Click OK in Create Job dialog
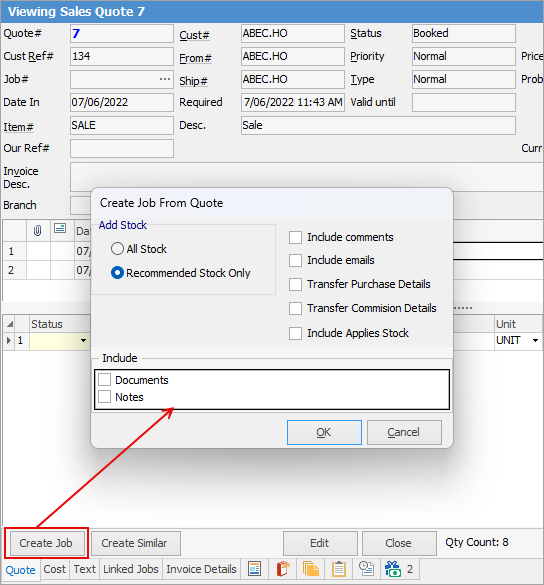 click(324, 432)
